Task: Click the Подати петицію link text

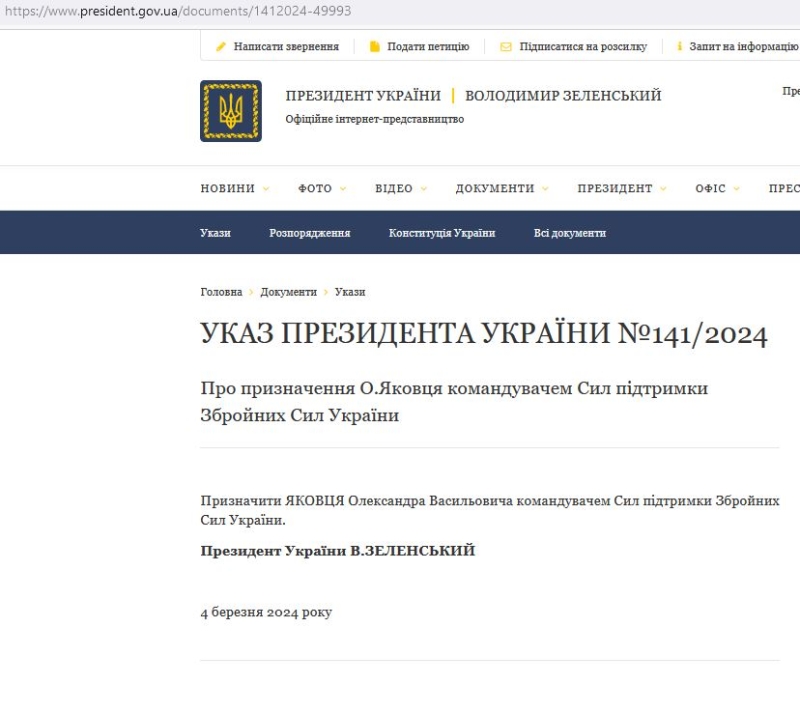Action: pyautogui.click(x=428, y=47)
